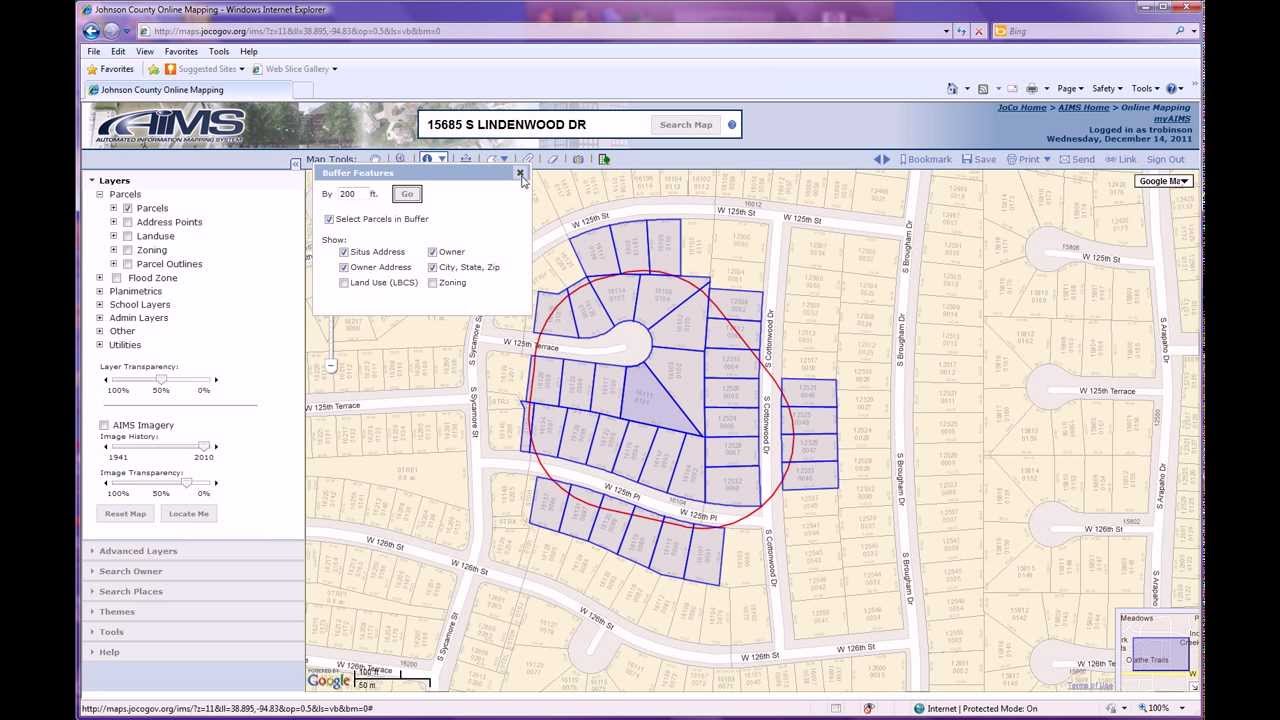The width and height of the screenshot is (1280, 720).
Task: Expand the School Layers group
Action: pos(100,304)
